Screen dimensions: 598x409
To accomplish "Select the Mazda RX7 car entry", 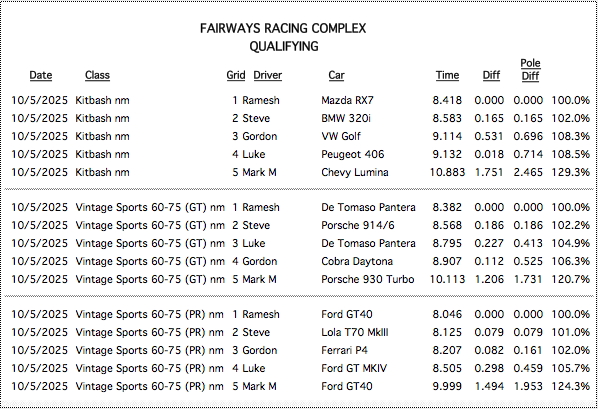I will pyautogui.click(x=347, y=100).
